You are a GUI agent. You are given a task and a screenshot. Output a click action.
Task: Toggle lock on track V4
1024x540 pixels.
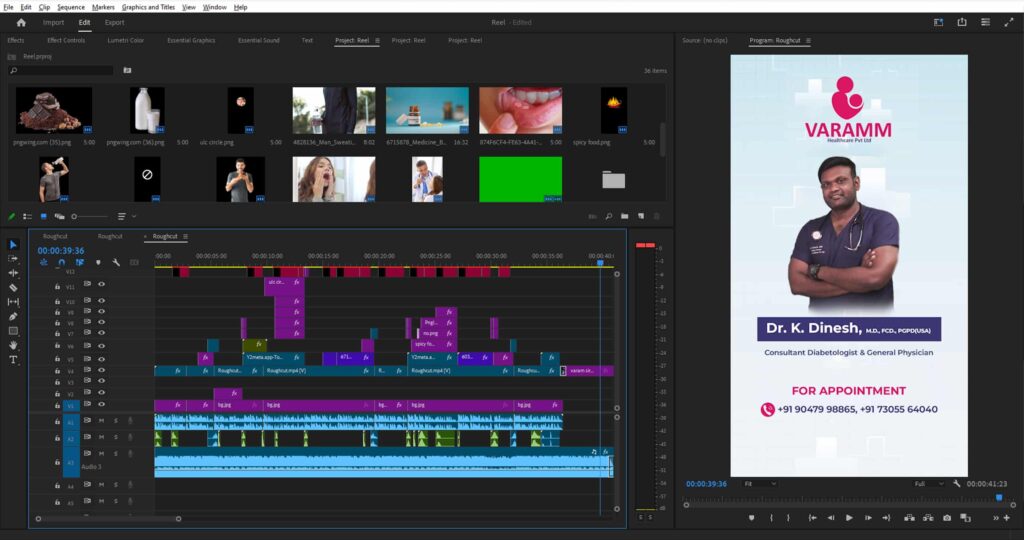coord(57,370)
